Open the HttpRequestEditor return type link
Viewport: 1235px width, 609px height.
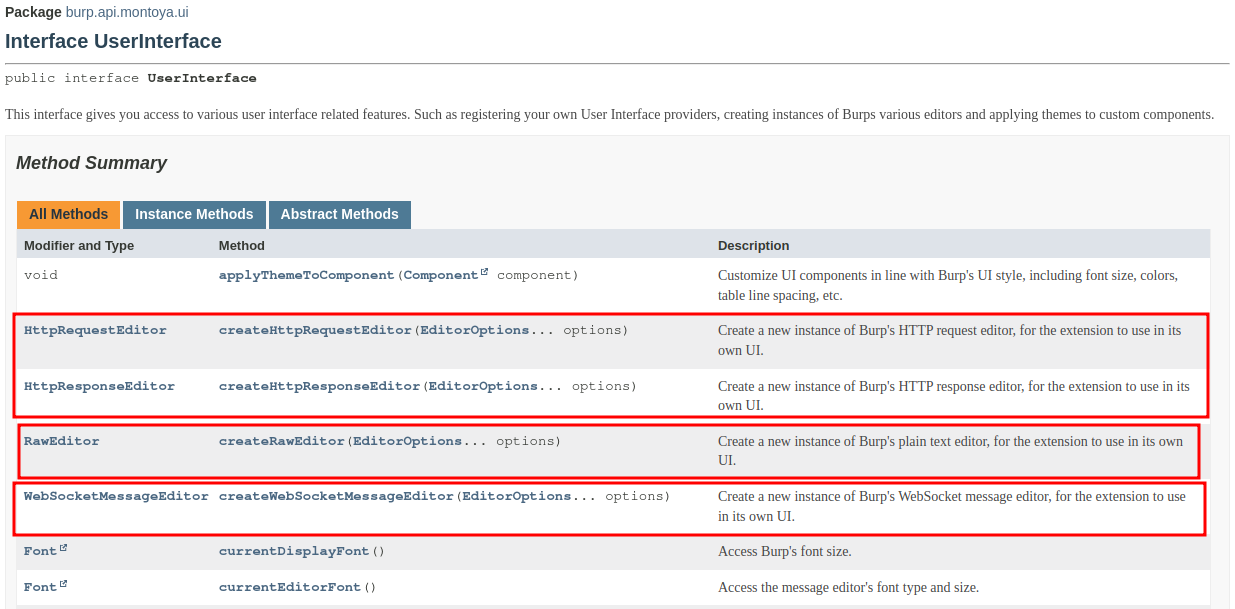95,330
